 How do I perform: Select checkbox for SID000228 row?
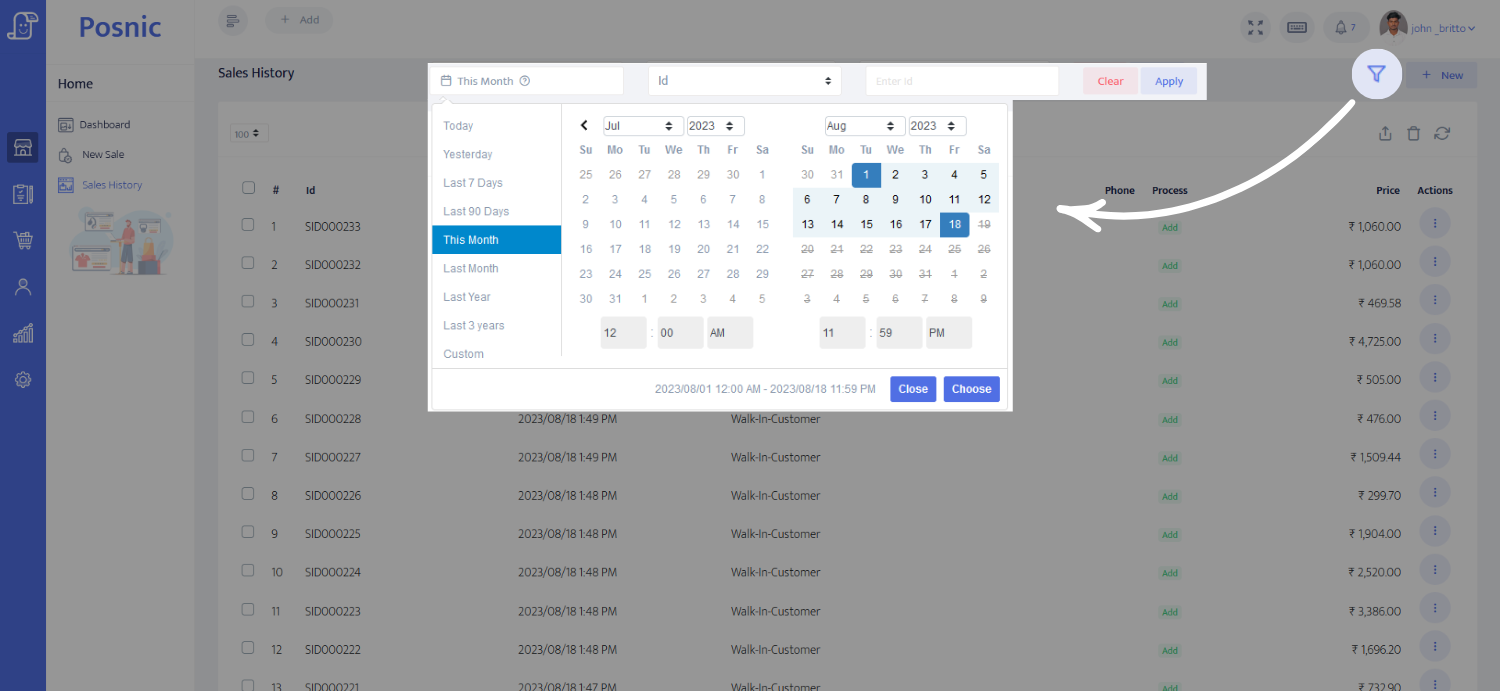click(x=248, y=418)
